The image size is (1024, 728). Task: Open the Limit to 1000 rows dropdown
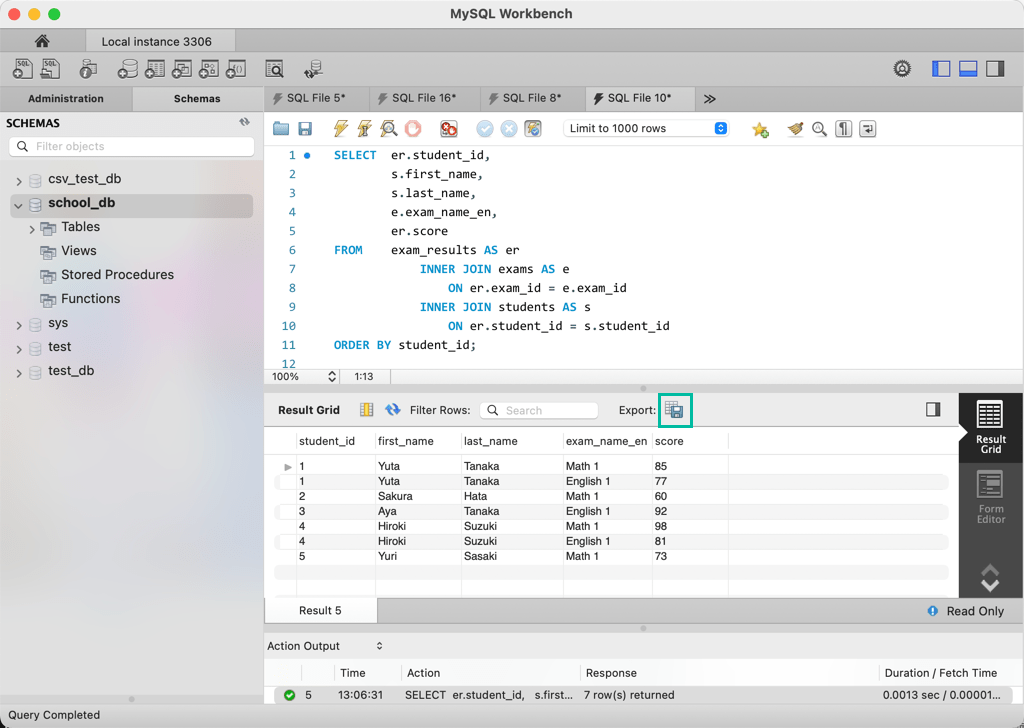(x=646, y=128)
